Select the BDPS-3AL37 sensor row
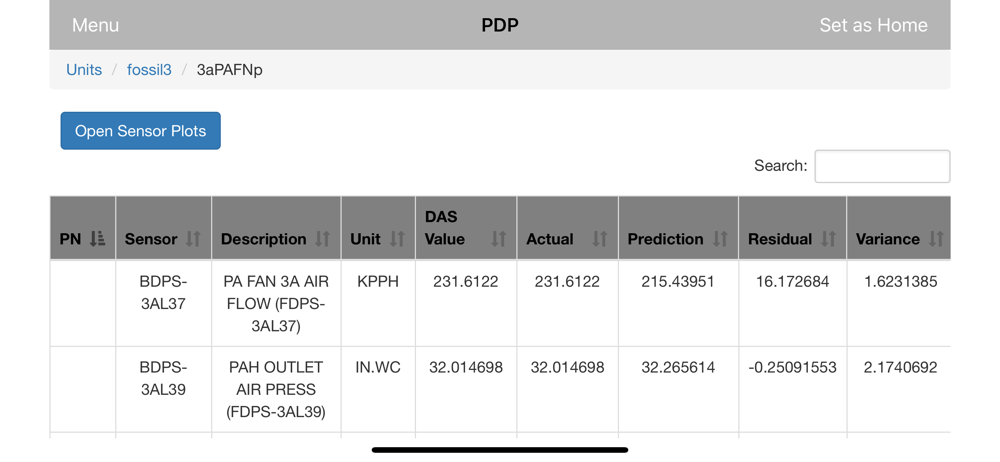 click(500, 303)
